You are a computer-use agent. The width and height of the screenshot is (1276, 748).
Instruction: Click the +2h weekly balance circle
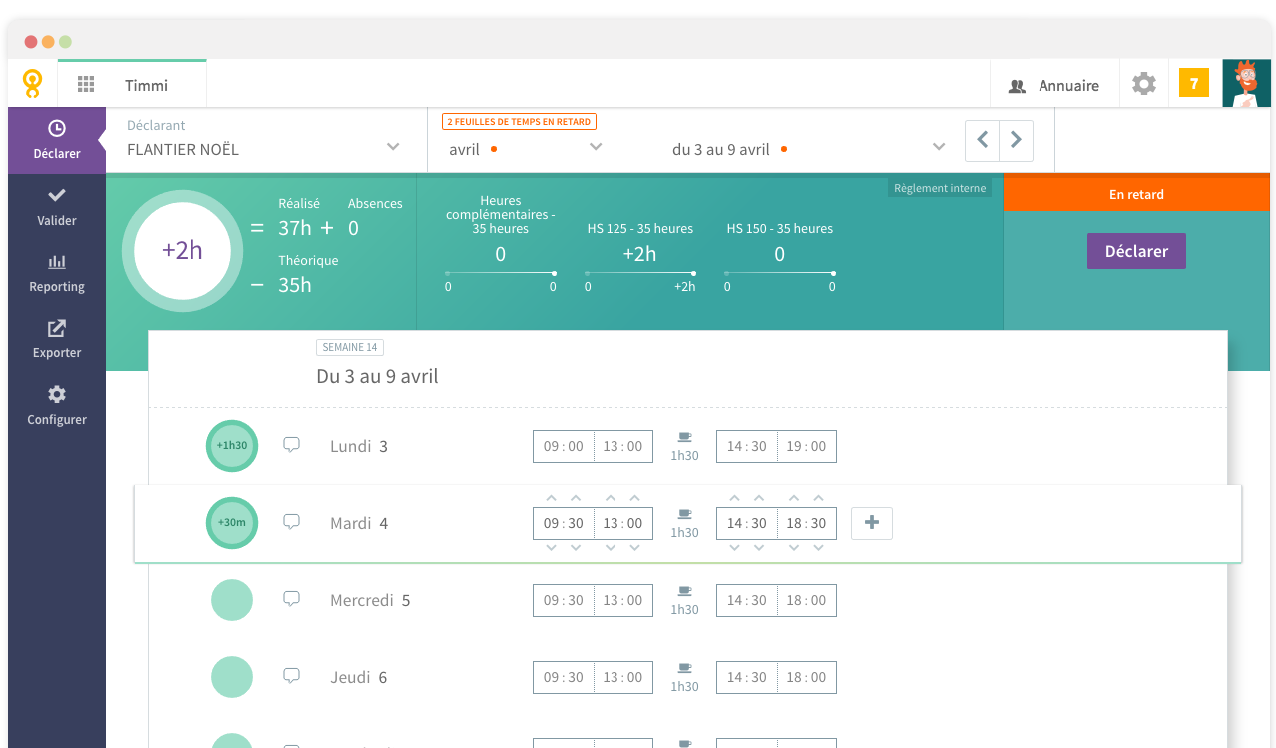coord(182,250)
